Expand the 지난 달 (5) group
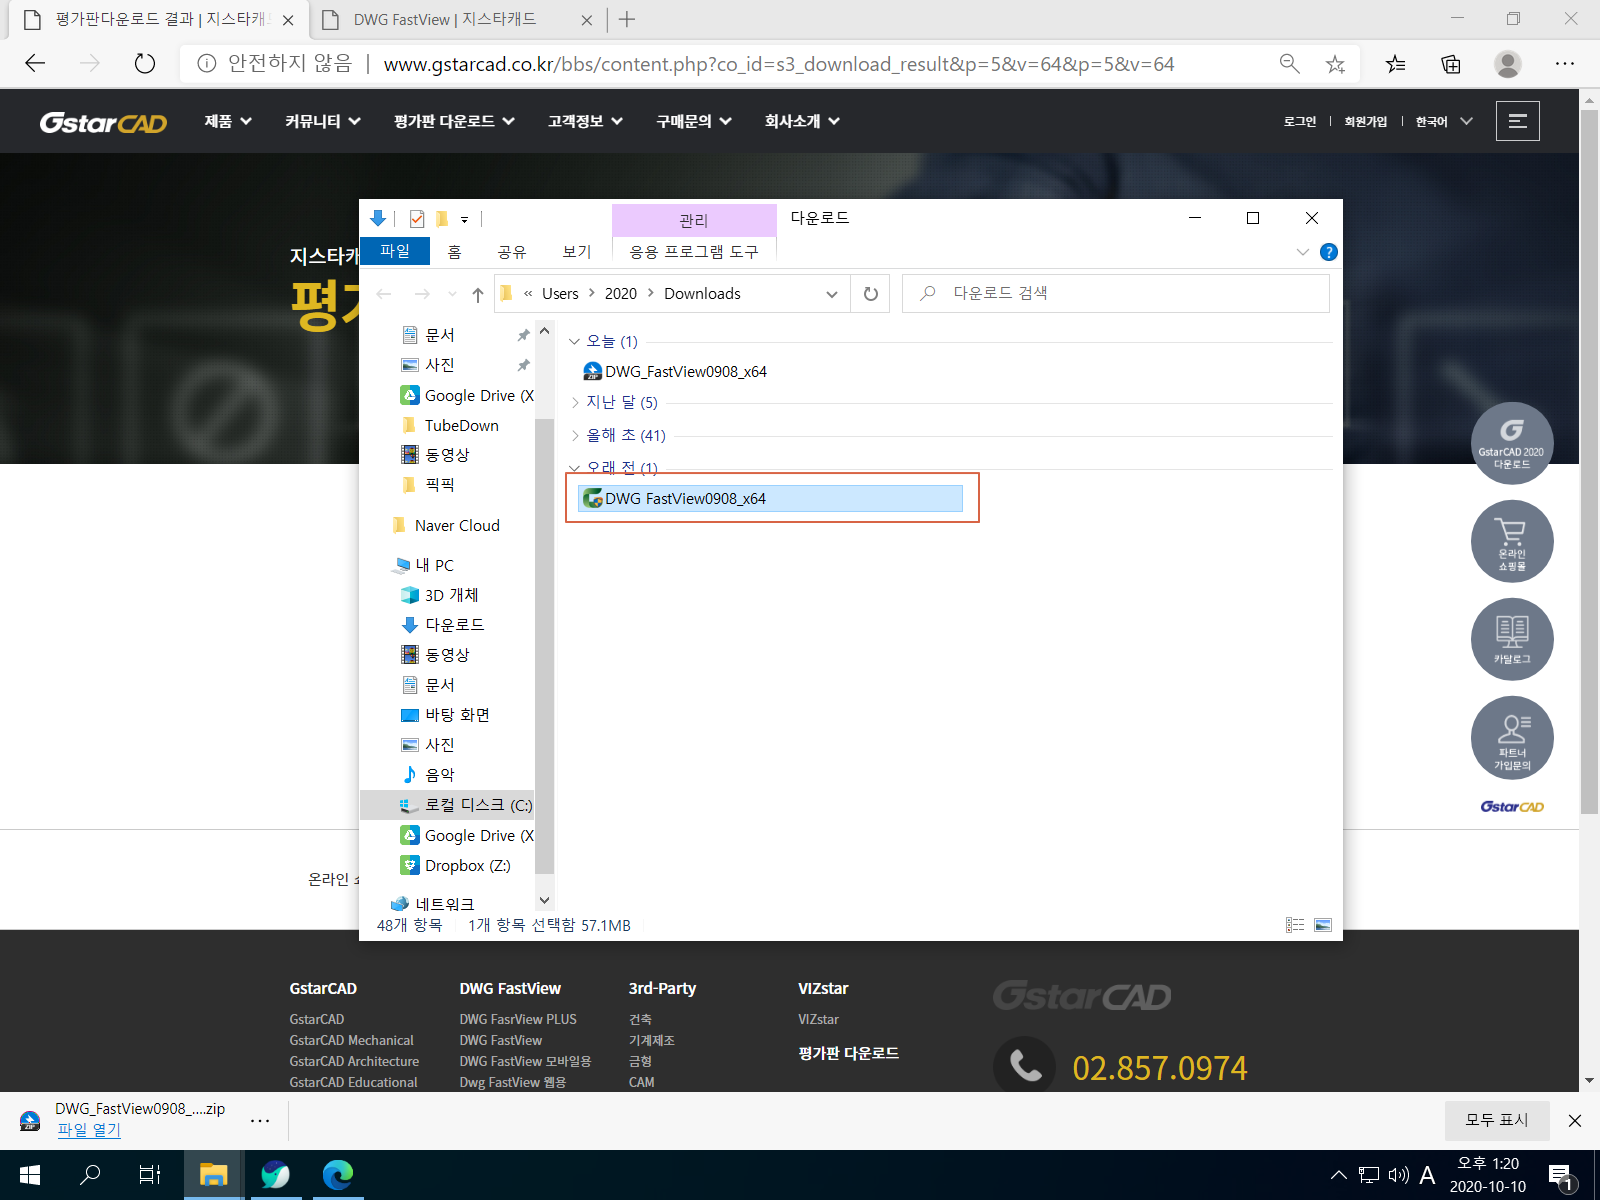Viewport: 1600px width, 1200px height. click(x=575, y=403)
